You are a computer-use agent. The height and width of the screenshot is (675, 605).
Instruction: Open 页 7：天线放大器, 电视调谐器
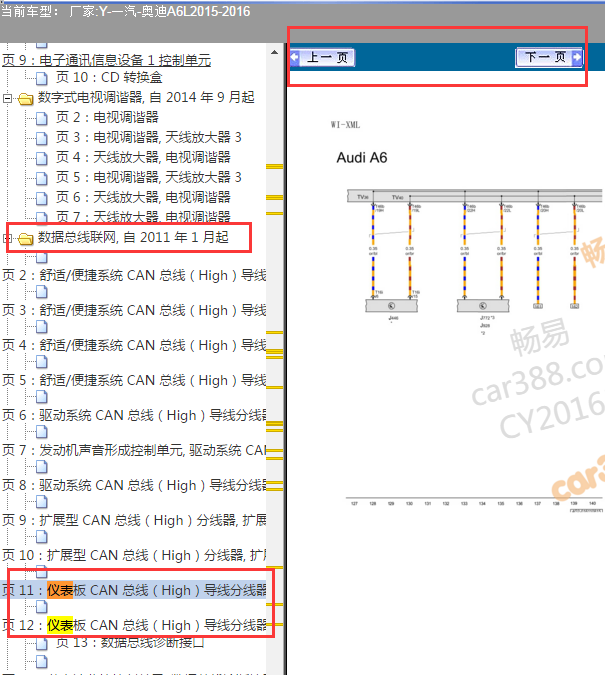point(143,217)
